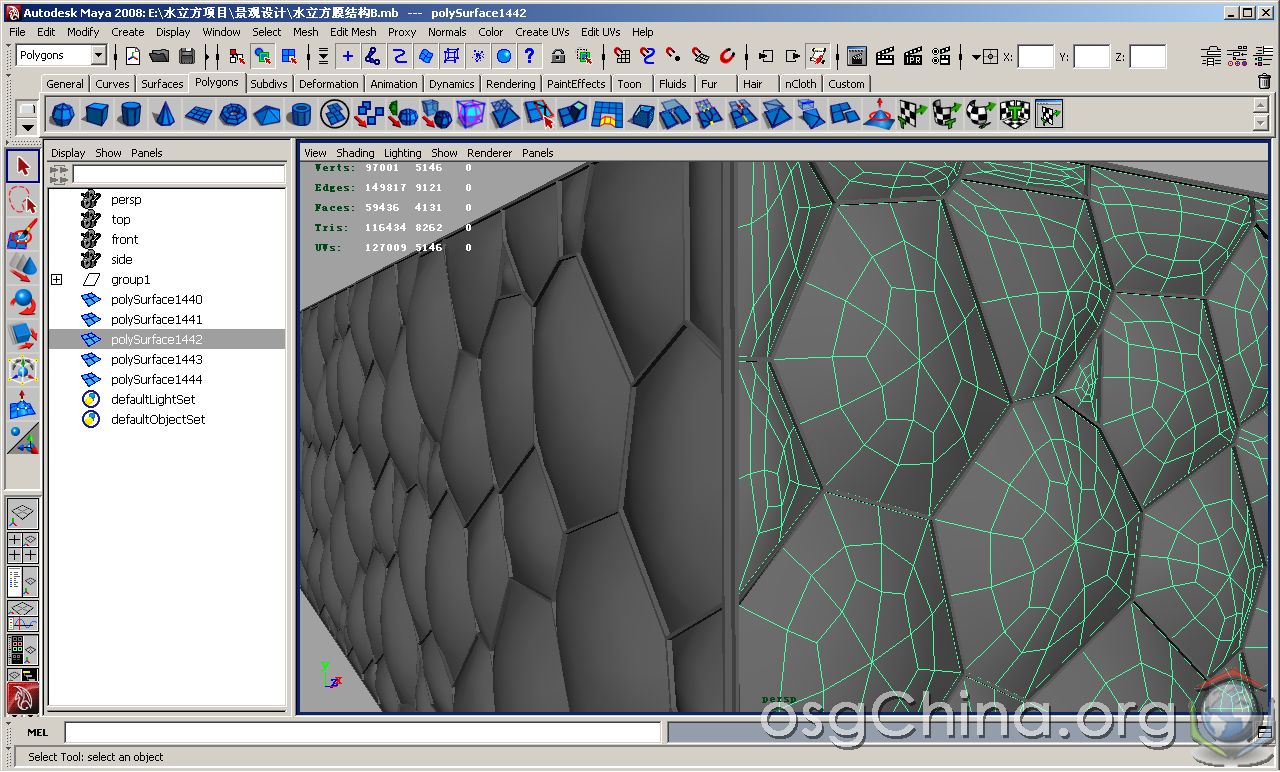Screen dimensions: 1280x772
Task: Open the UV Texture Editor shelf icon
Action: tap(1049, 115)
